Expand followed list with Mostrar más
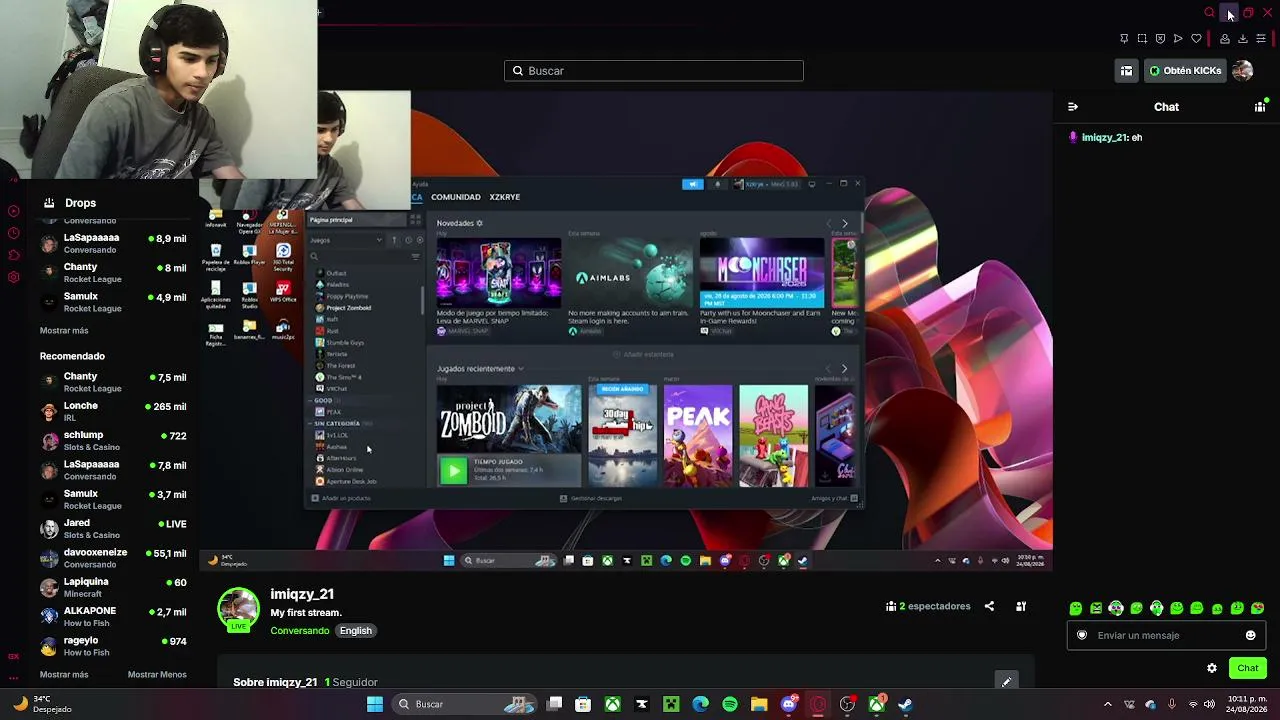Screen dimensions: 1280x720 [64, 331]
